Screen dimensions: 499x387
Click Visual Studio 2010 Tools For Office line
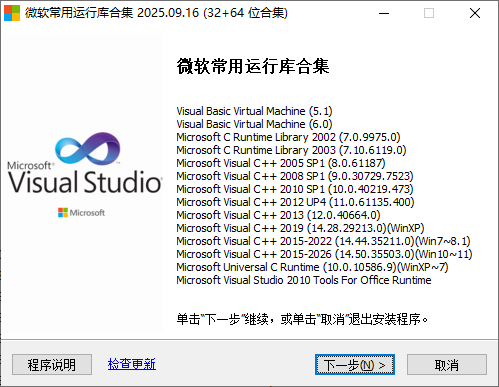pos(304,280)
